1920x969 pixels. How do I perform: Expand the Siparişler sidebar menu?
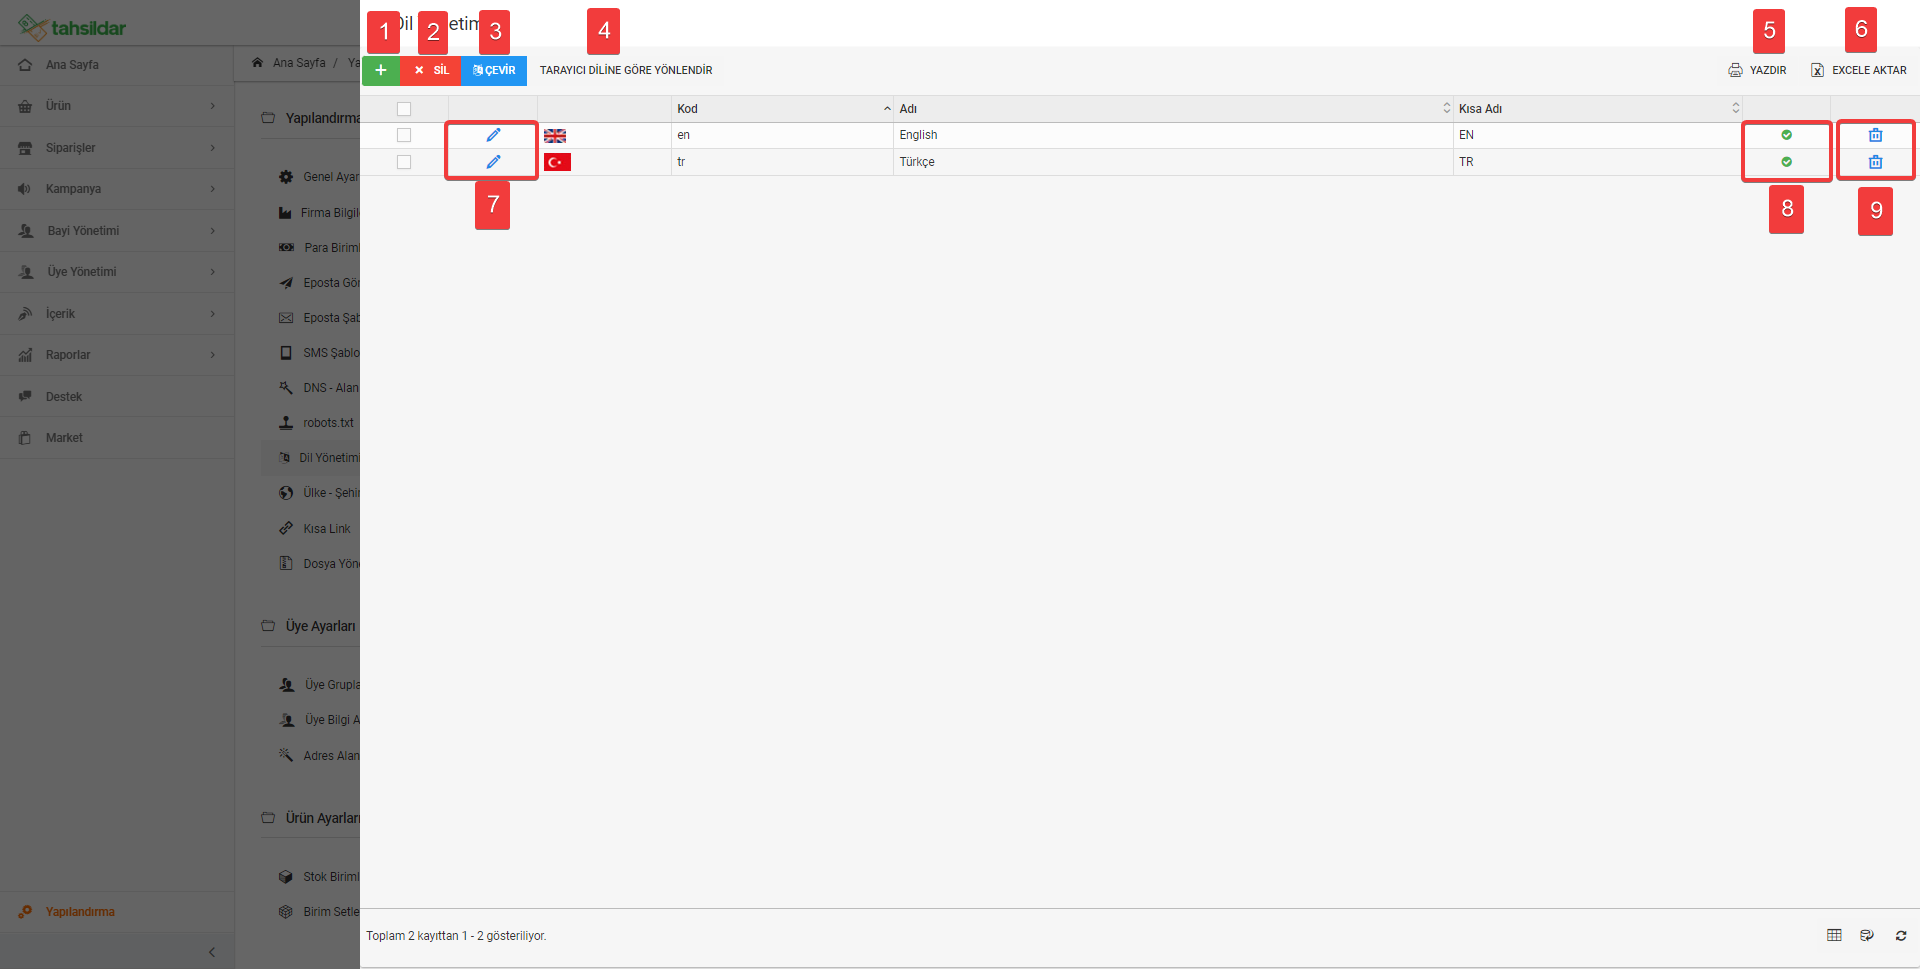click(x=117, y=148)
